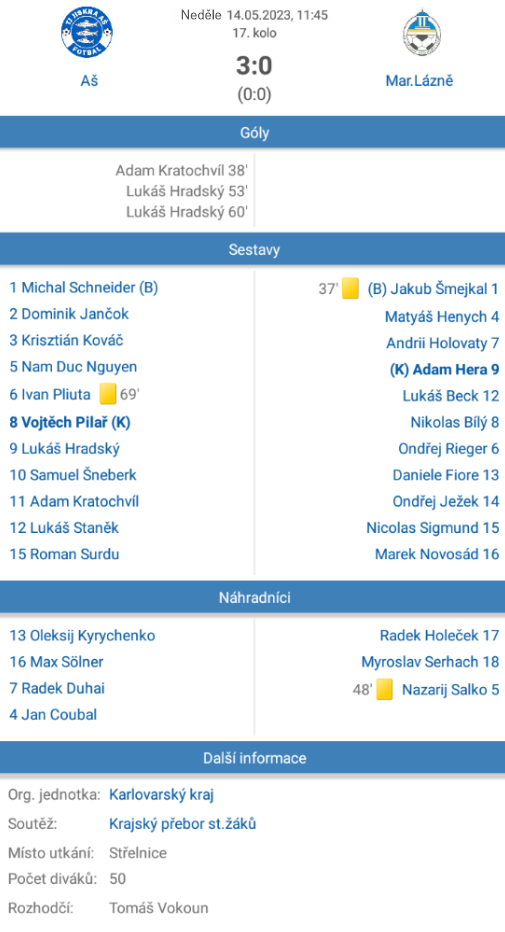
Task: Select the Sestavy section header
Action: (252, 250)
